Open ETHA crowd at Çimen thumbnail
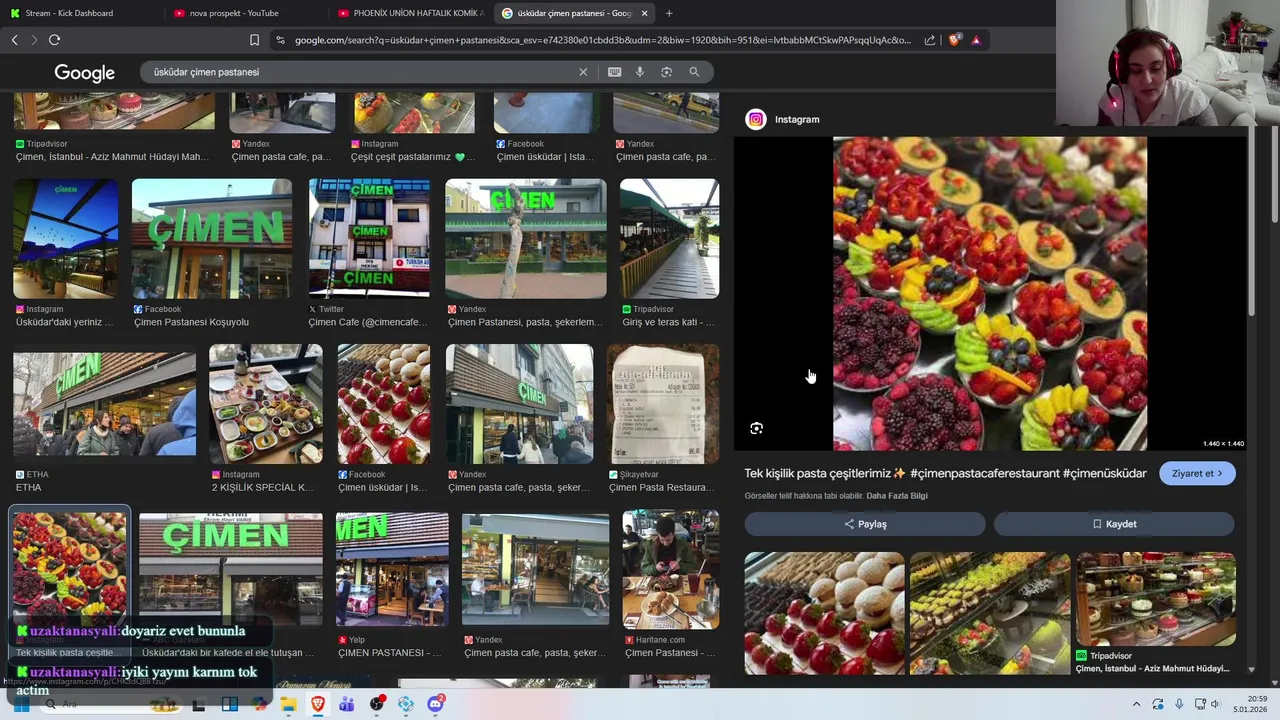1280x720 pixels. (x=104, y=404)
